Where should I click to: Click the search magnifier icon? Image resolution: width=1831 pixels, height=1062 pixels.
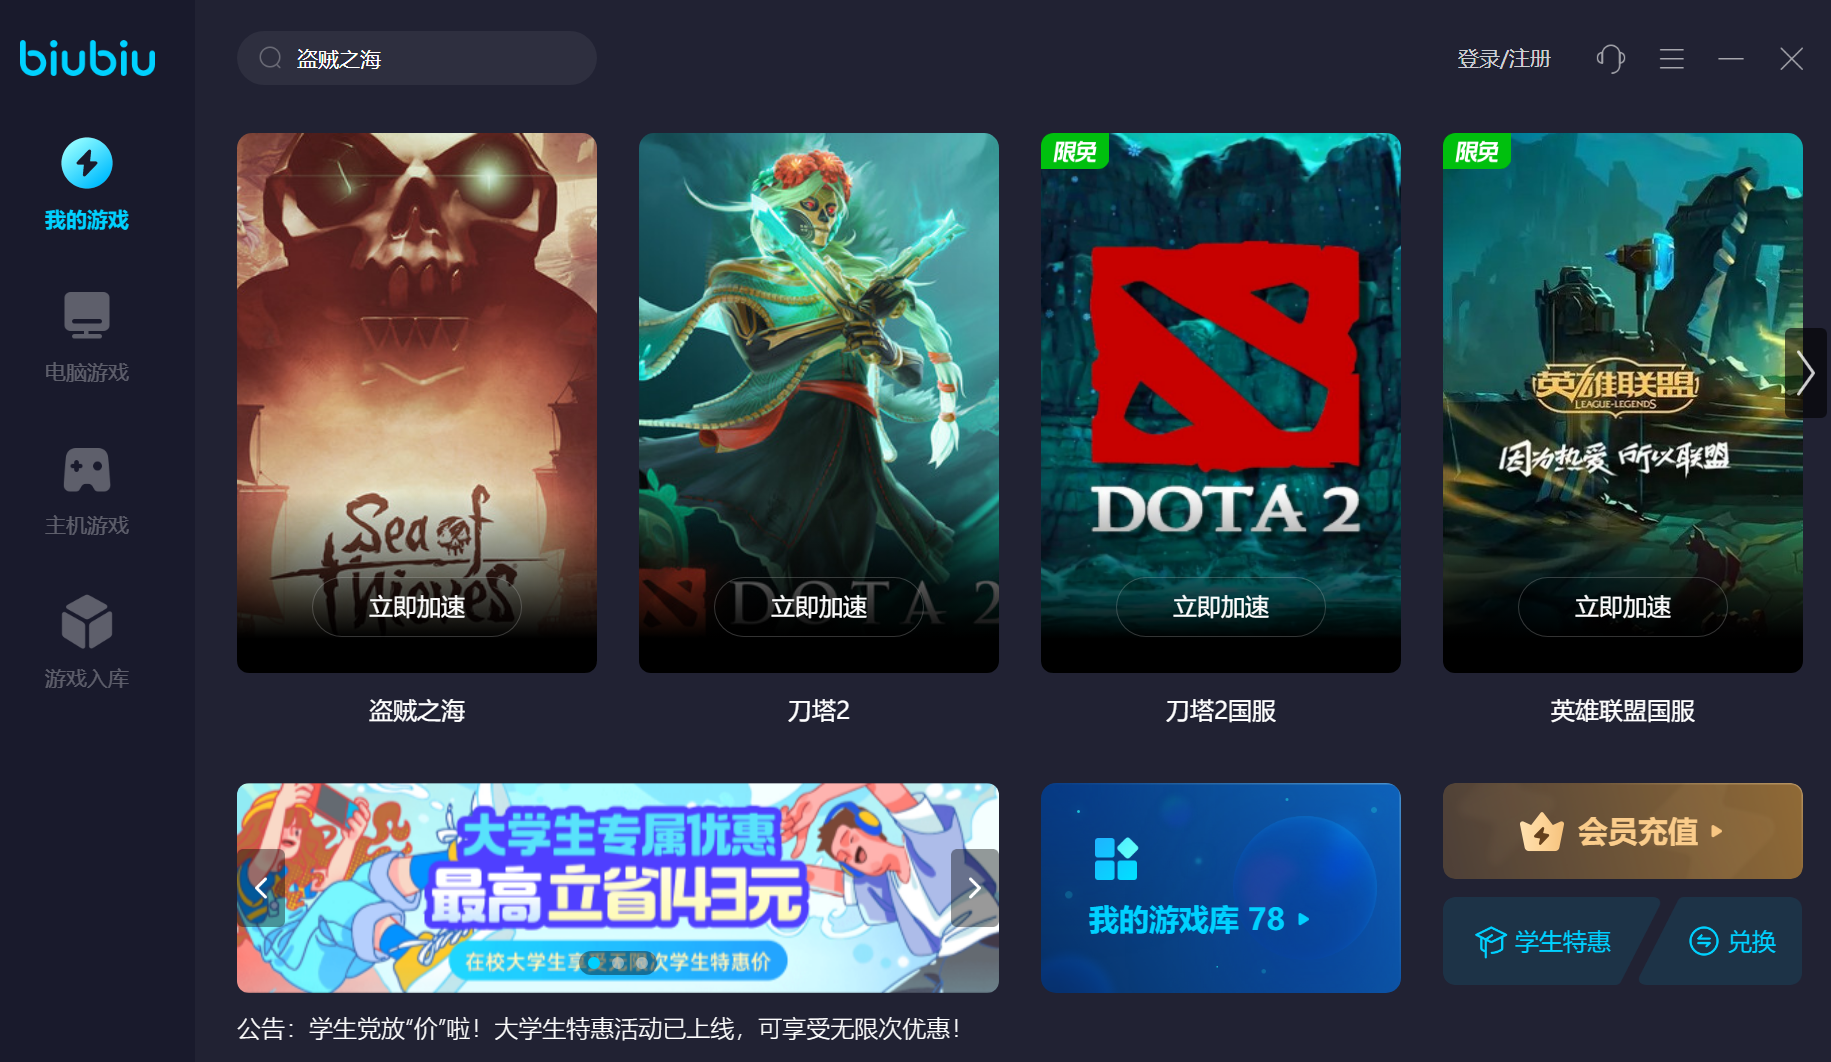(270, 58)
